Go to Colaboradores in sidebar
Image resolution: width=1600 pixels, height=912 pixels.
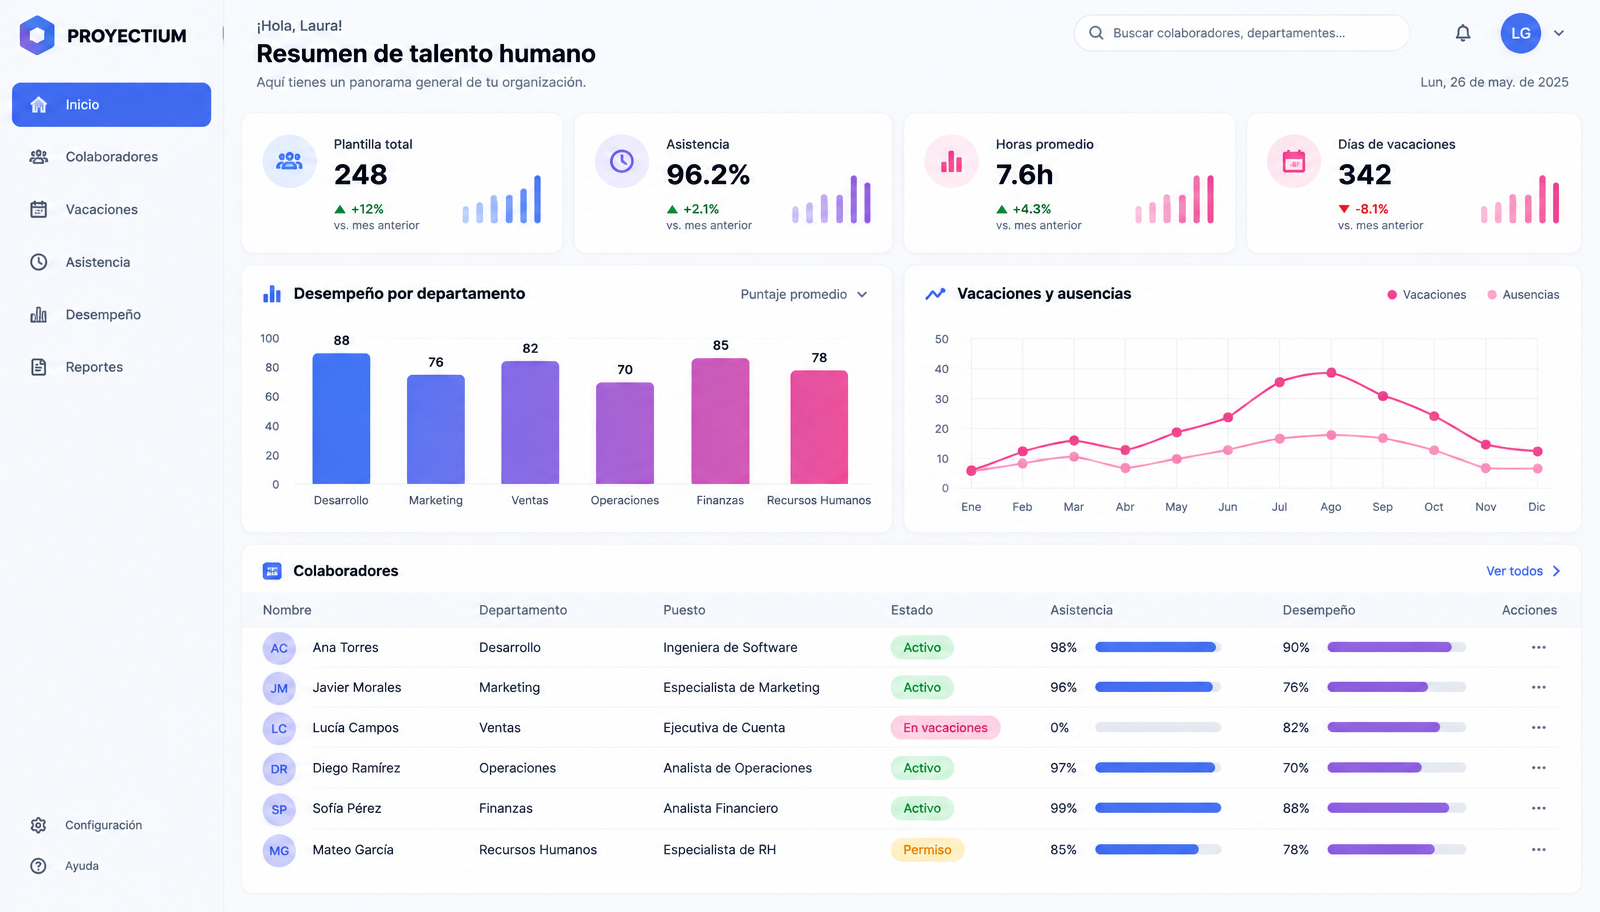click(111, 157)
